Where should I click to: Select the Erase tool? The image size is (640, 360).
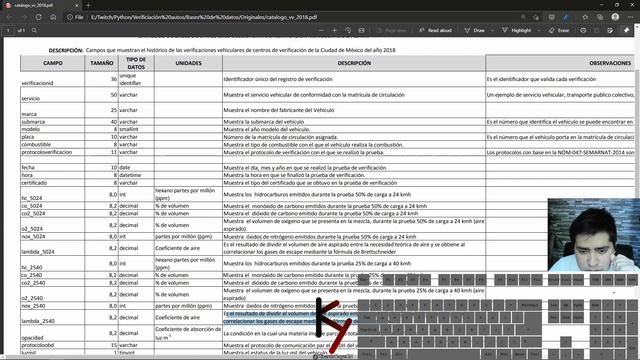(x=559, y=30)
